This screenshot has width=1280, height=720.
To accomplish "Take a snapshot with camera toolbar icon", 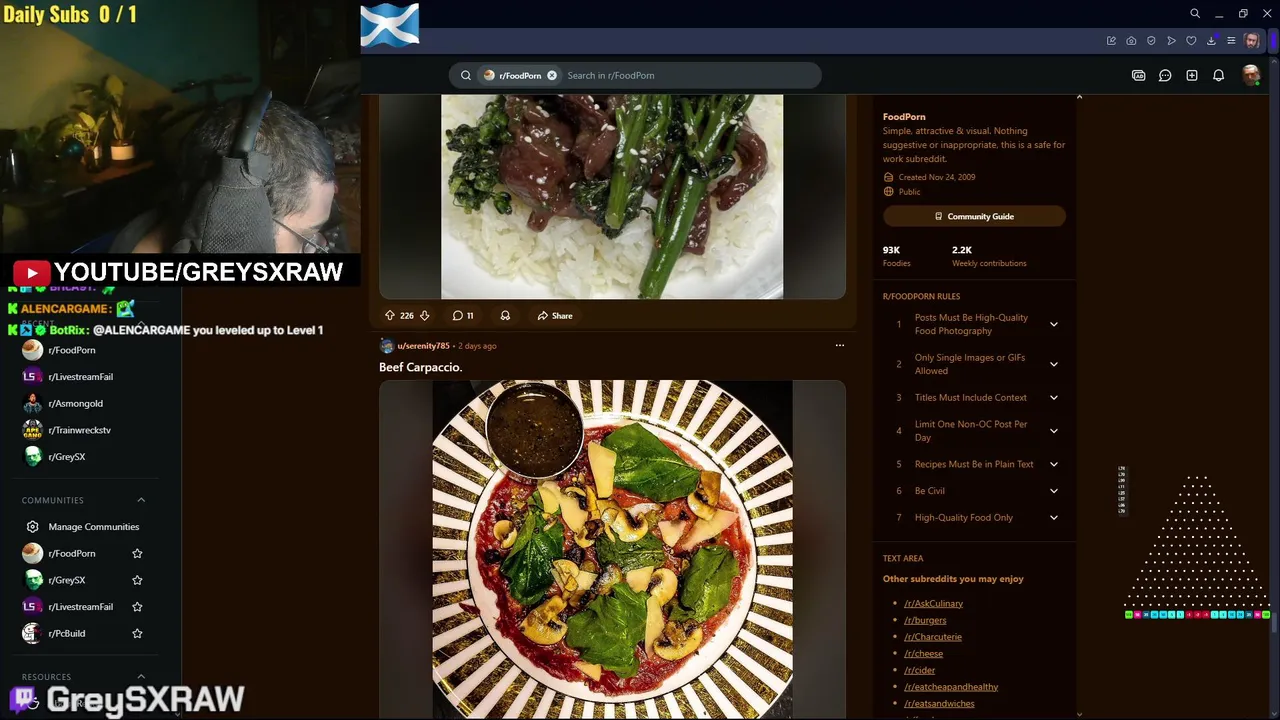I will (x=1131, y=41).
